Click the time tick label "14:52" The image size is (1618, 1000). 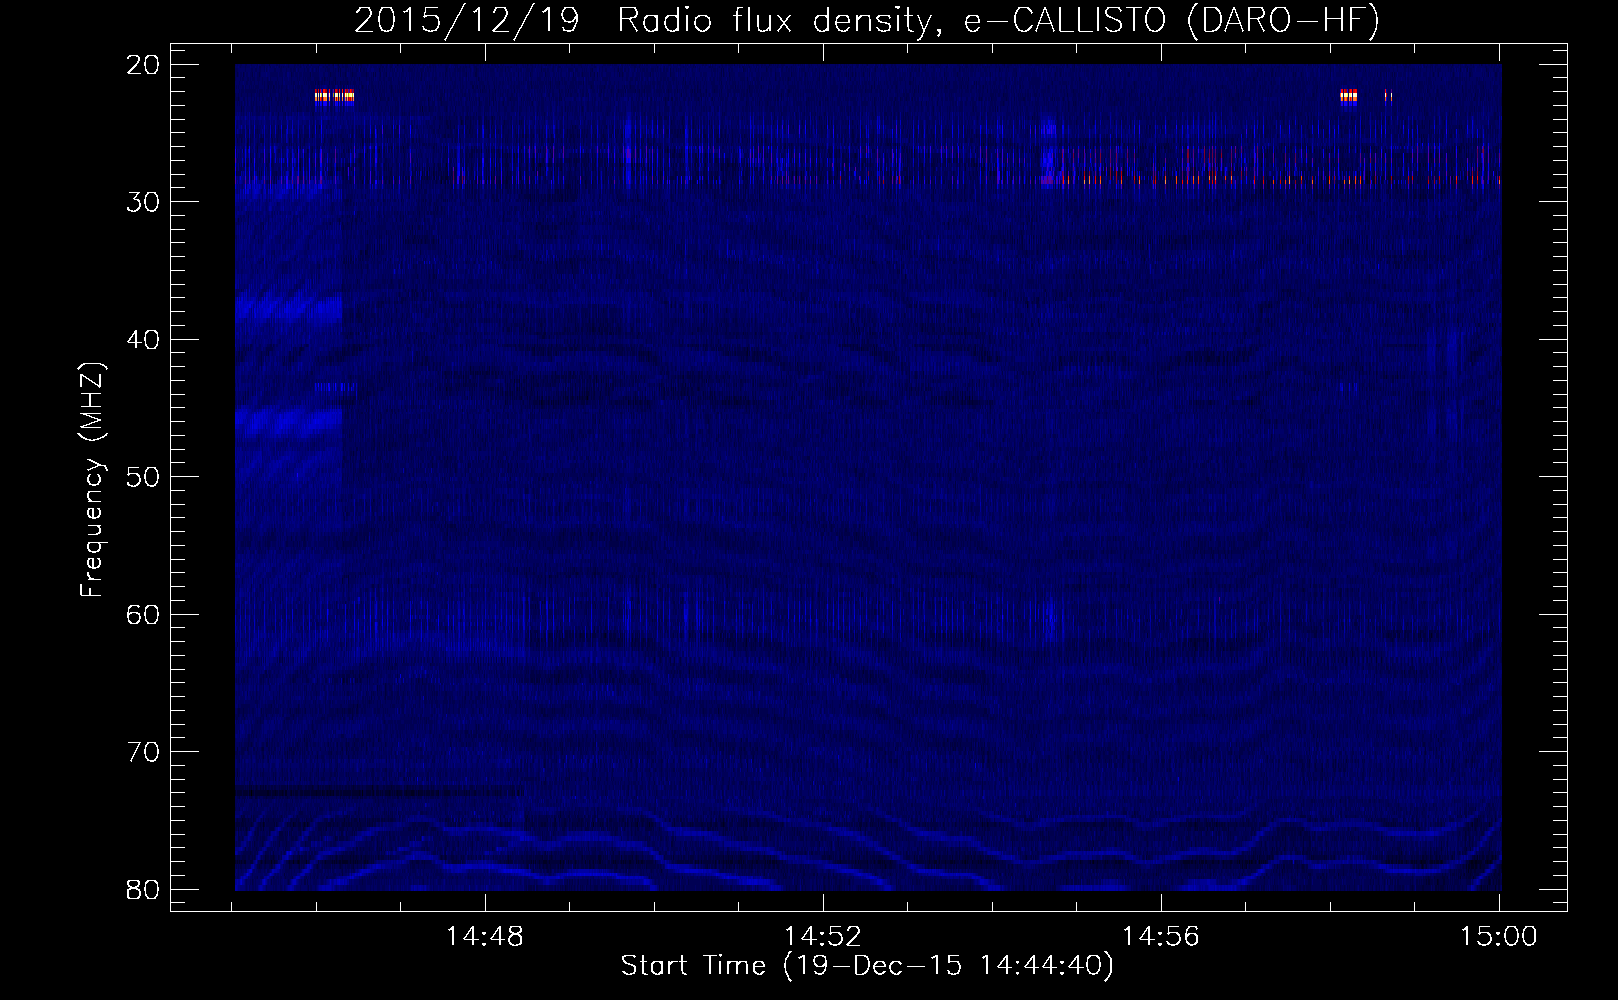click(x=823, y=937)
